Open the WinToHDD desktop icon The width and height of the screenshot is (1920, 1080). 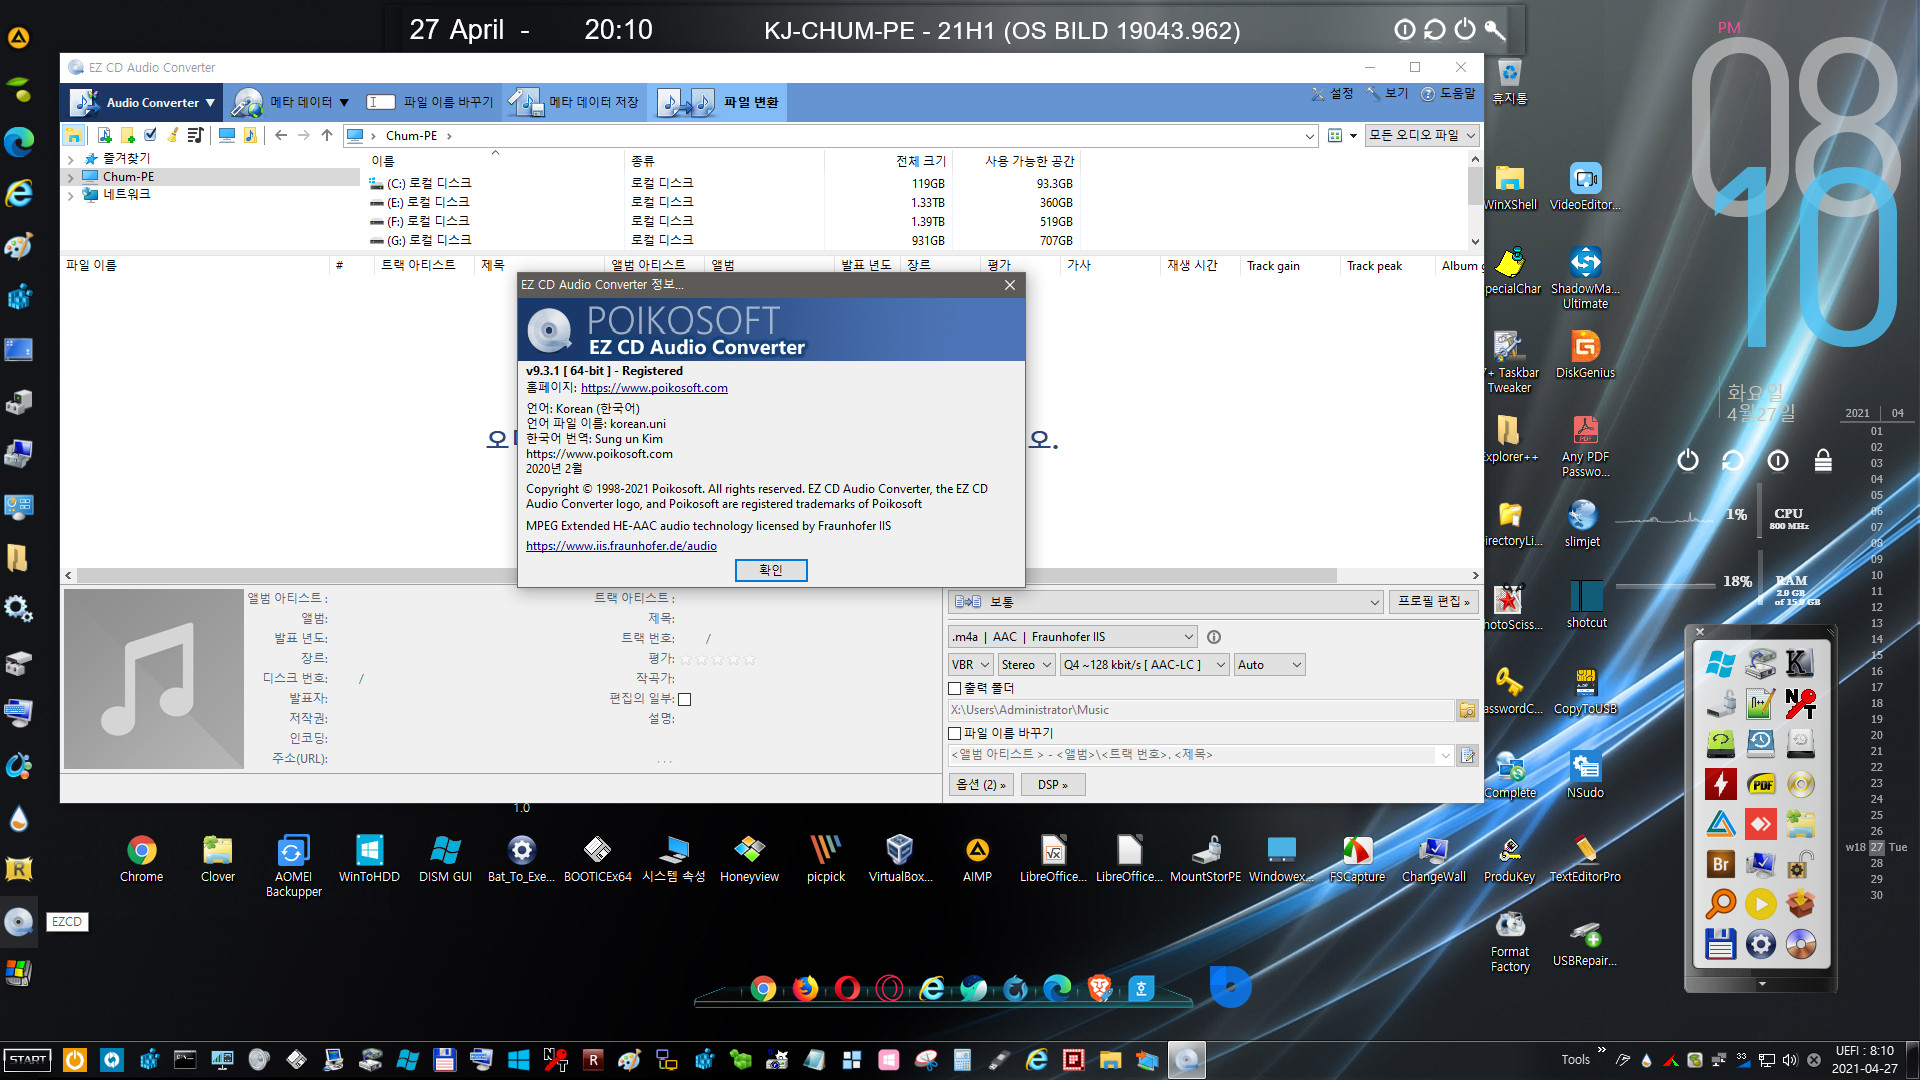(x=369, y=859)
